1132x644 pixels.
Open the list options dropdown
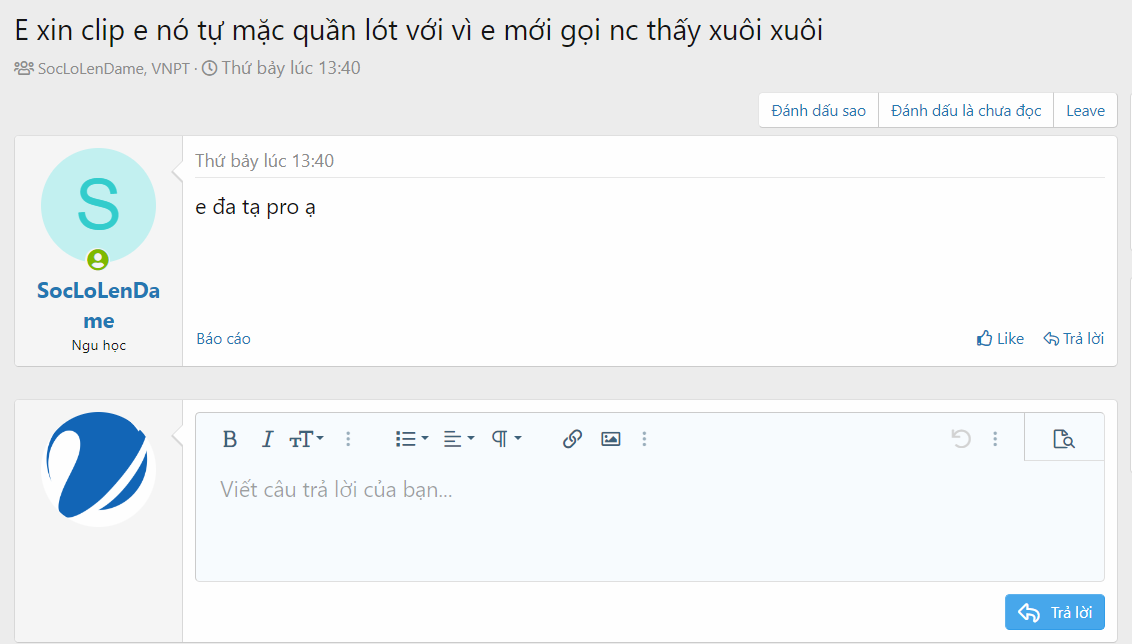click(412, 439)
